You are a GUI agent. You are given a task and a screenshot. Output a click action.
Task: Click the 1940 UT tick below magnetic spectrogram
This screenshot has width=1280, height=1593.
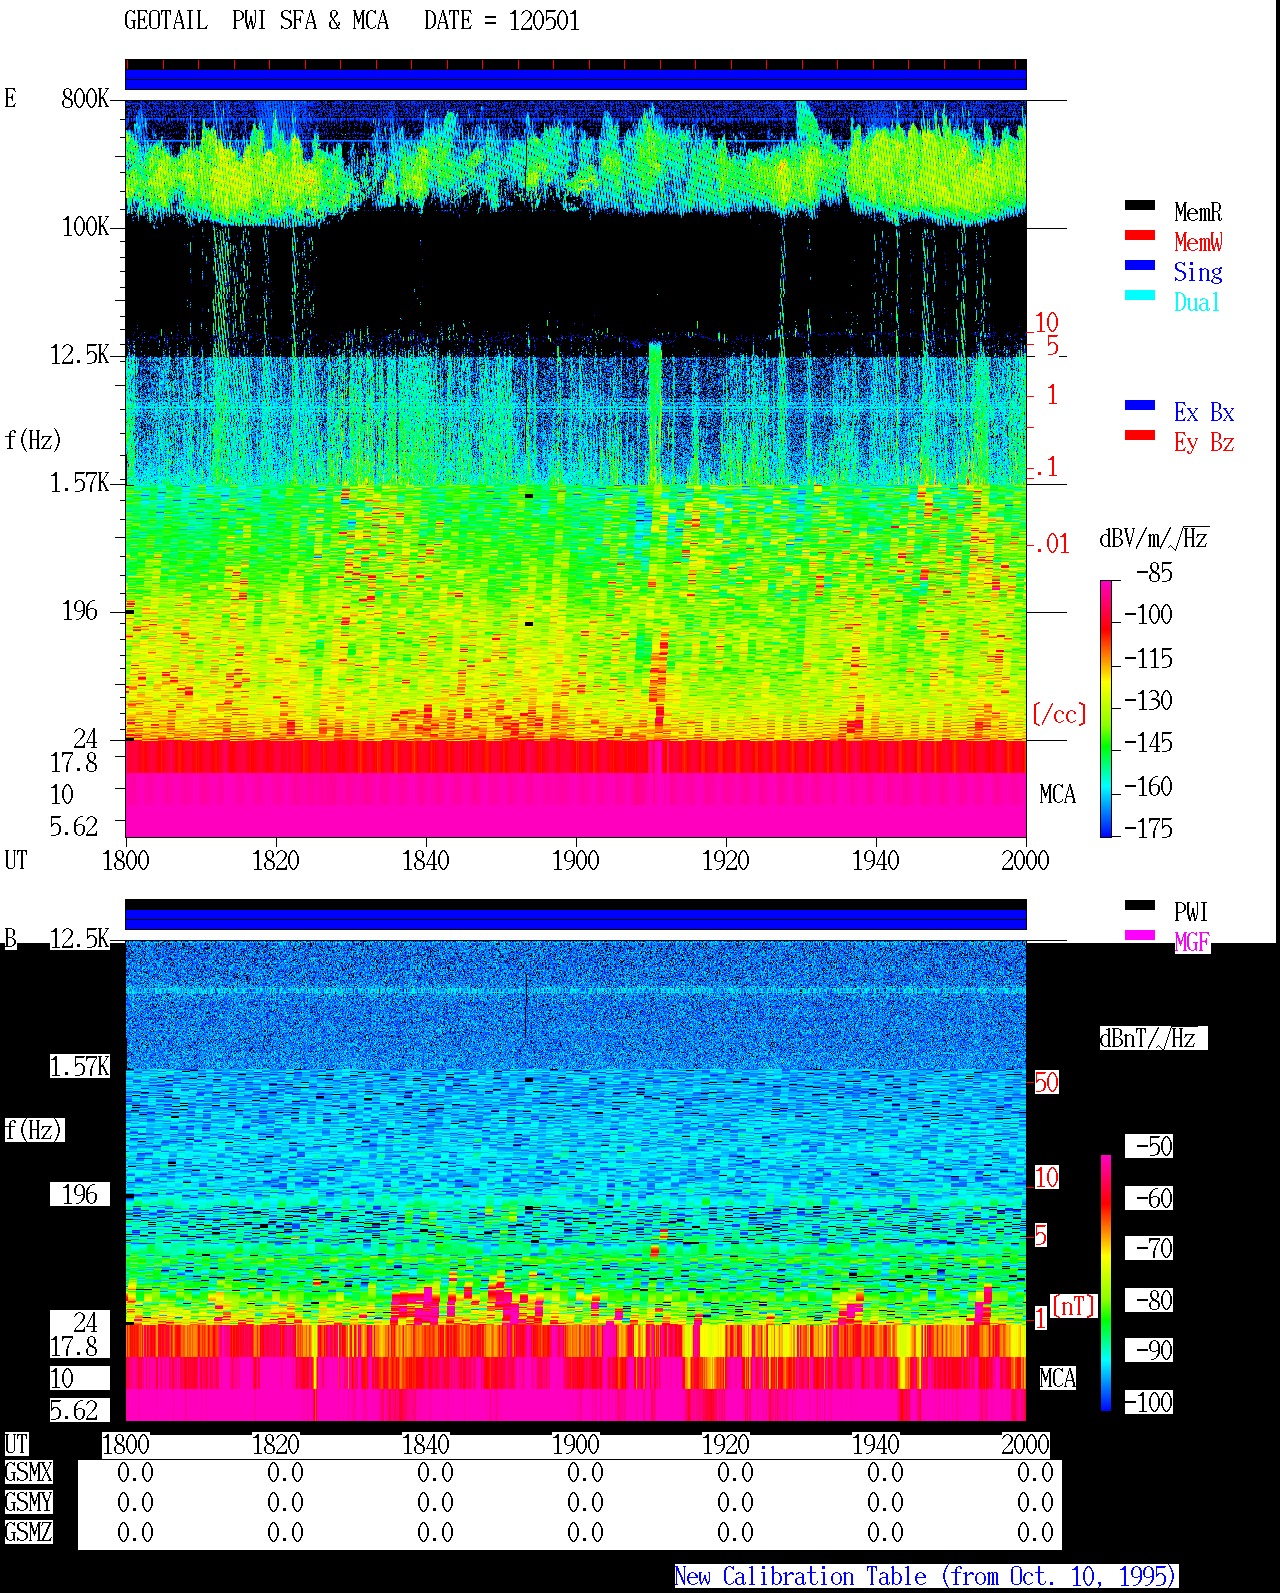876,1444
